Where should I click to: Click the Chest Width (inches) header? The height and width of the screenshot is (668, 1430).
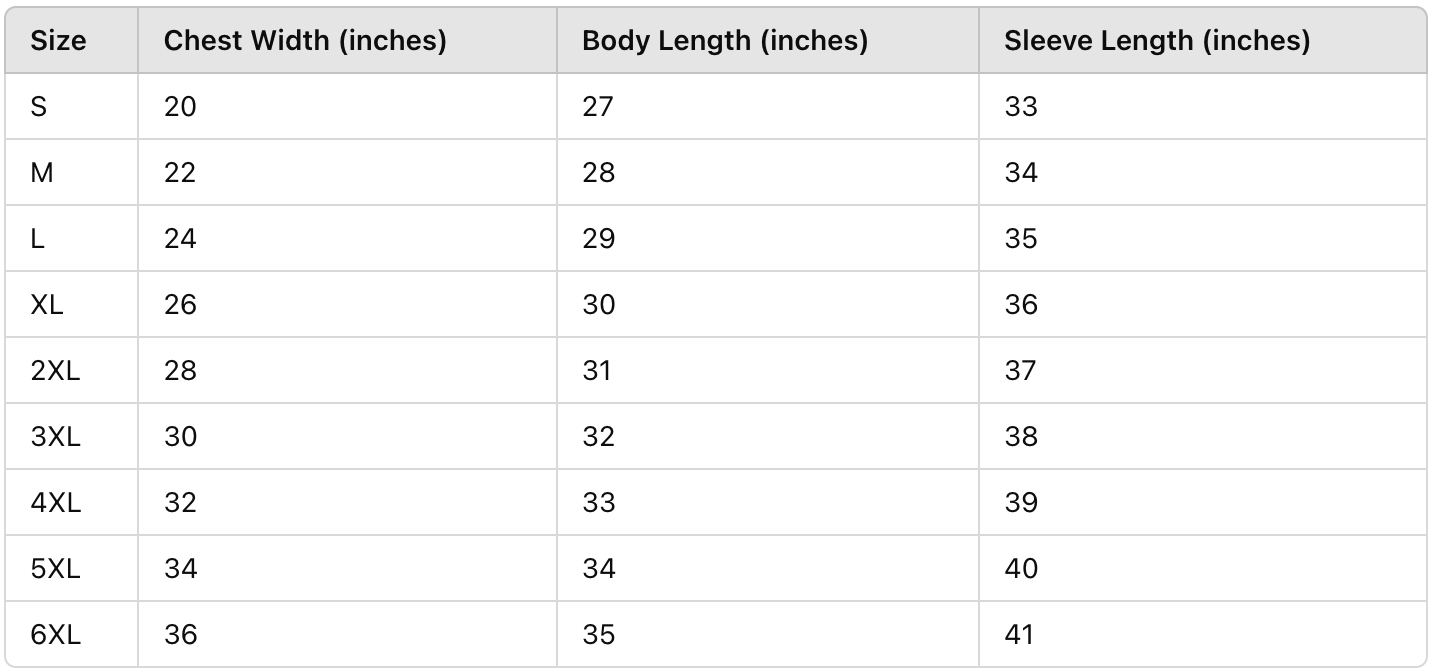(x=305, y=41)
